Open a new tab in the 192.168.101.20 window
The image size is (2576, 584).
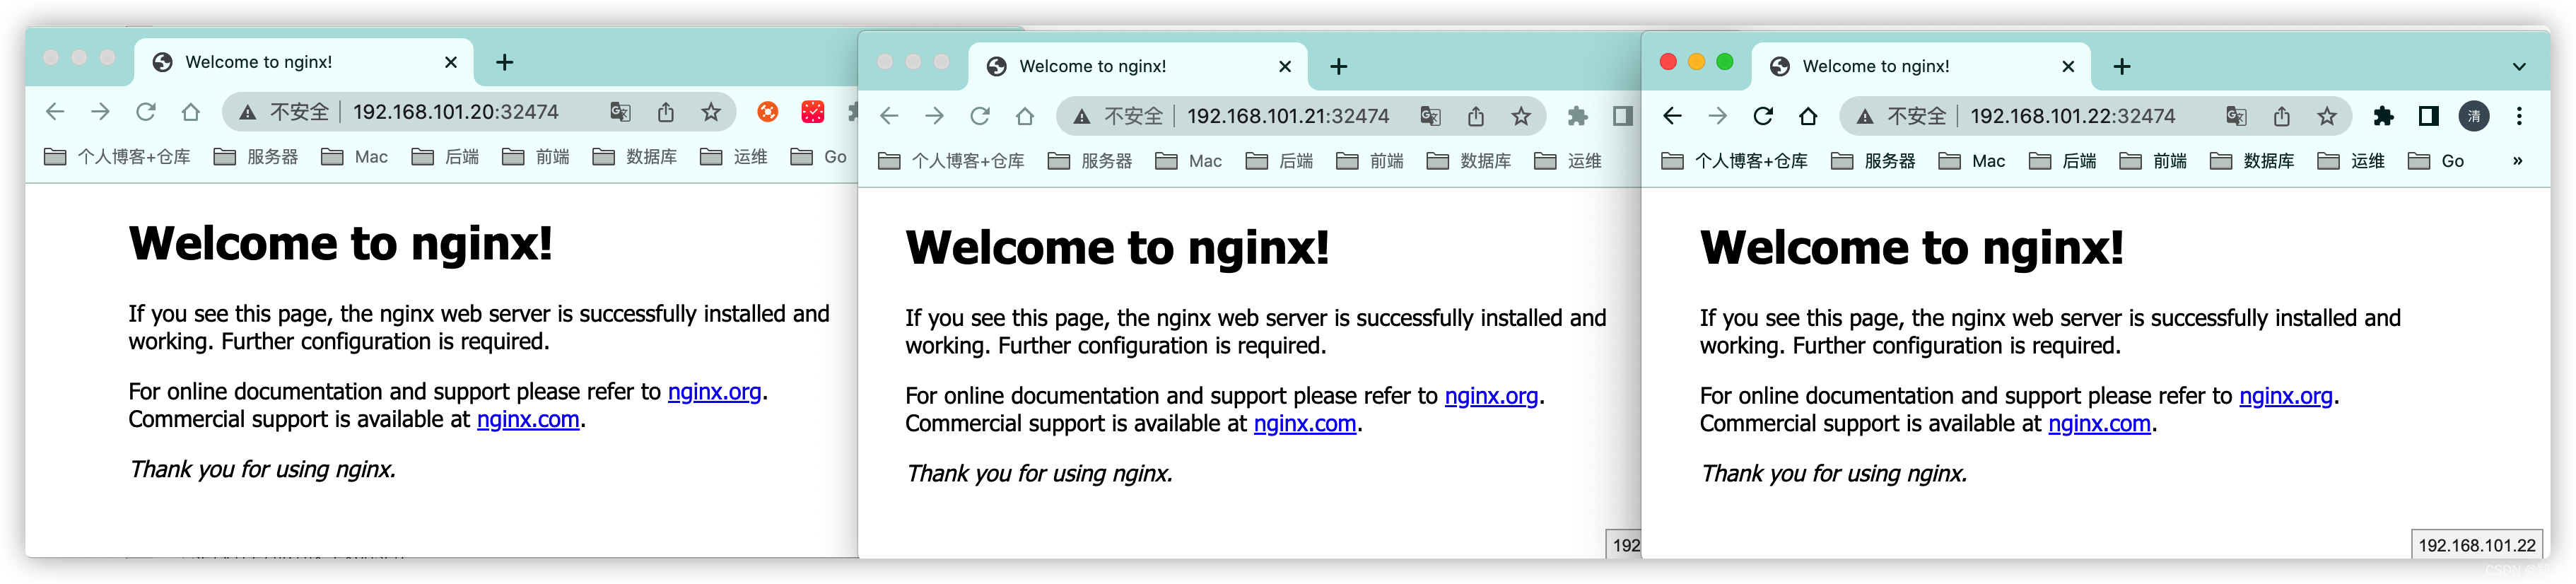(505, 62)
